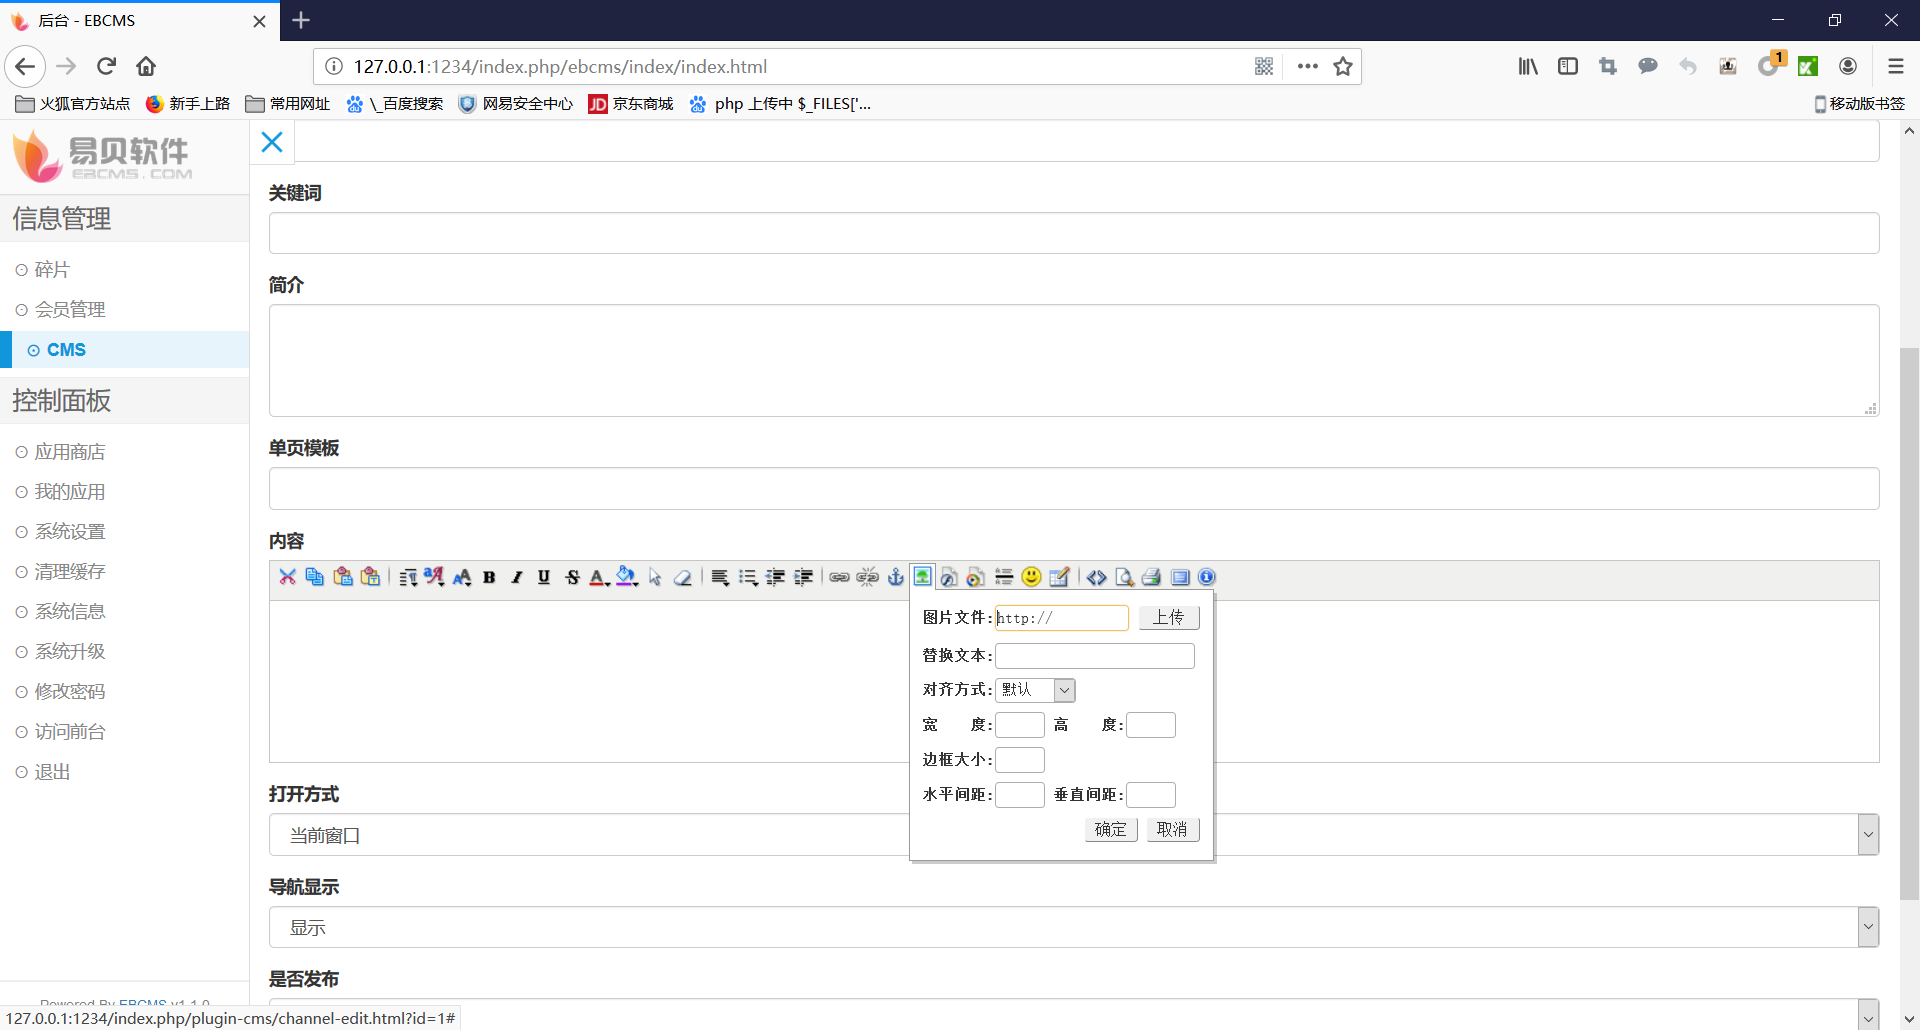Viewport: 1920px width, 1030px height.
Task: Open background color bucket picker in editor
Action: (627, 577)
